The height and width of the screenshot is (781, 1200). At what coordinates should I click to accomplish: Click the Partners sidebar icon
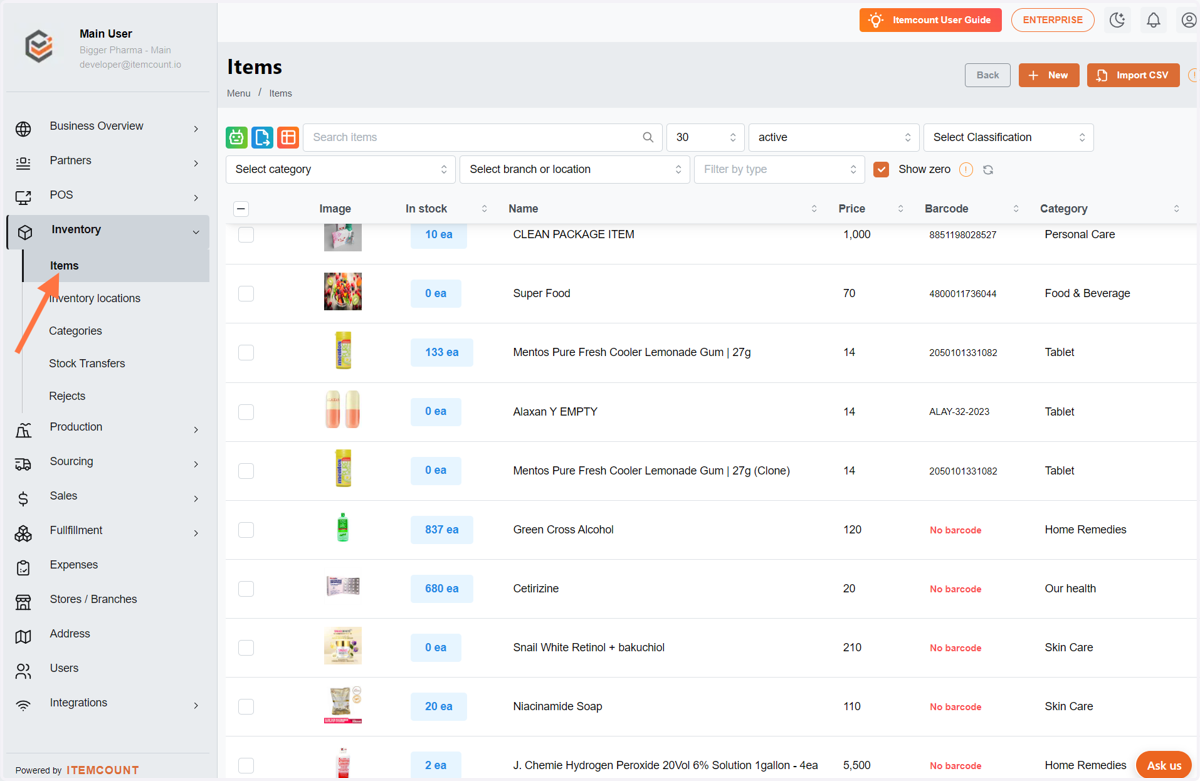[23, 162]
